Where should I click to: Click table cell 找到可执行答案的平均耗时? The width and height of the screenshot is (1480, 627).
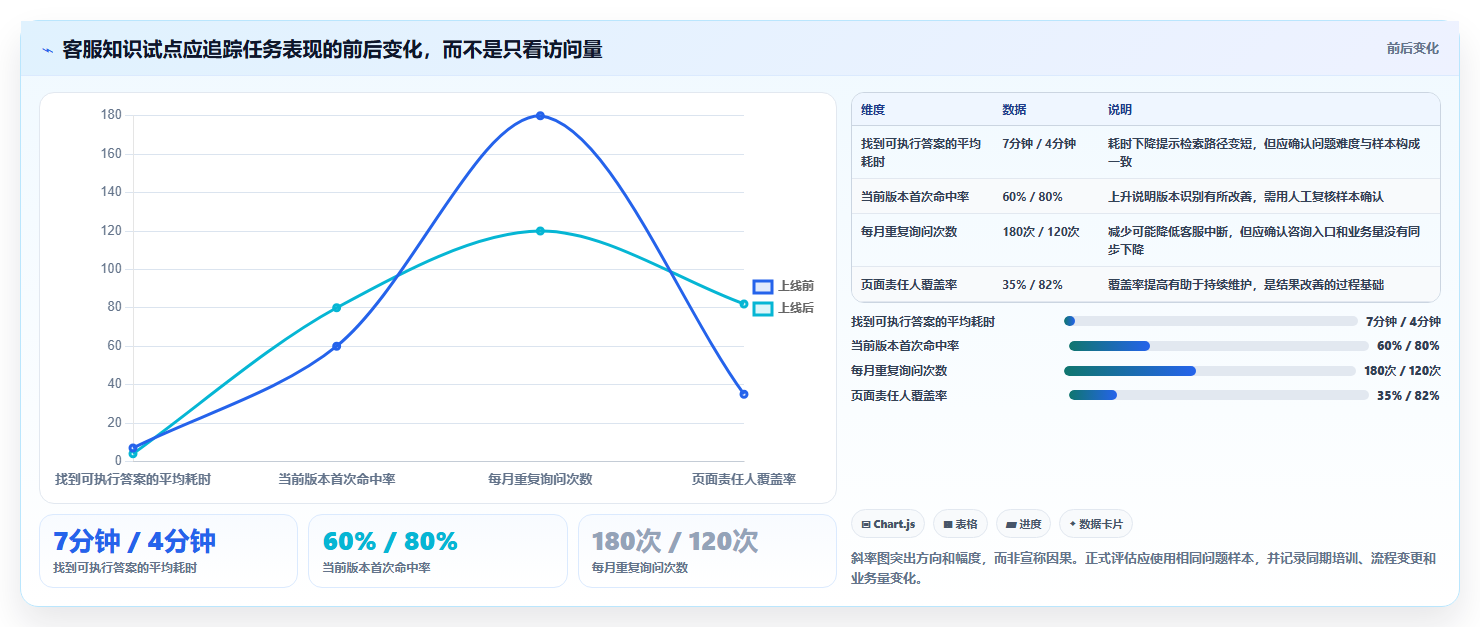[x=921, y=152]
